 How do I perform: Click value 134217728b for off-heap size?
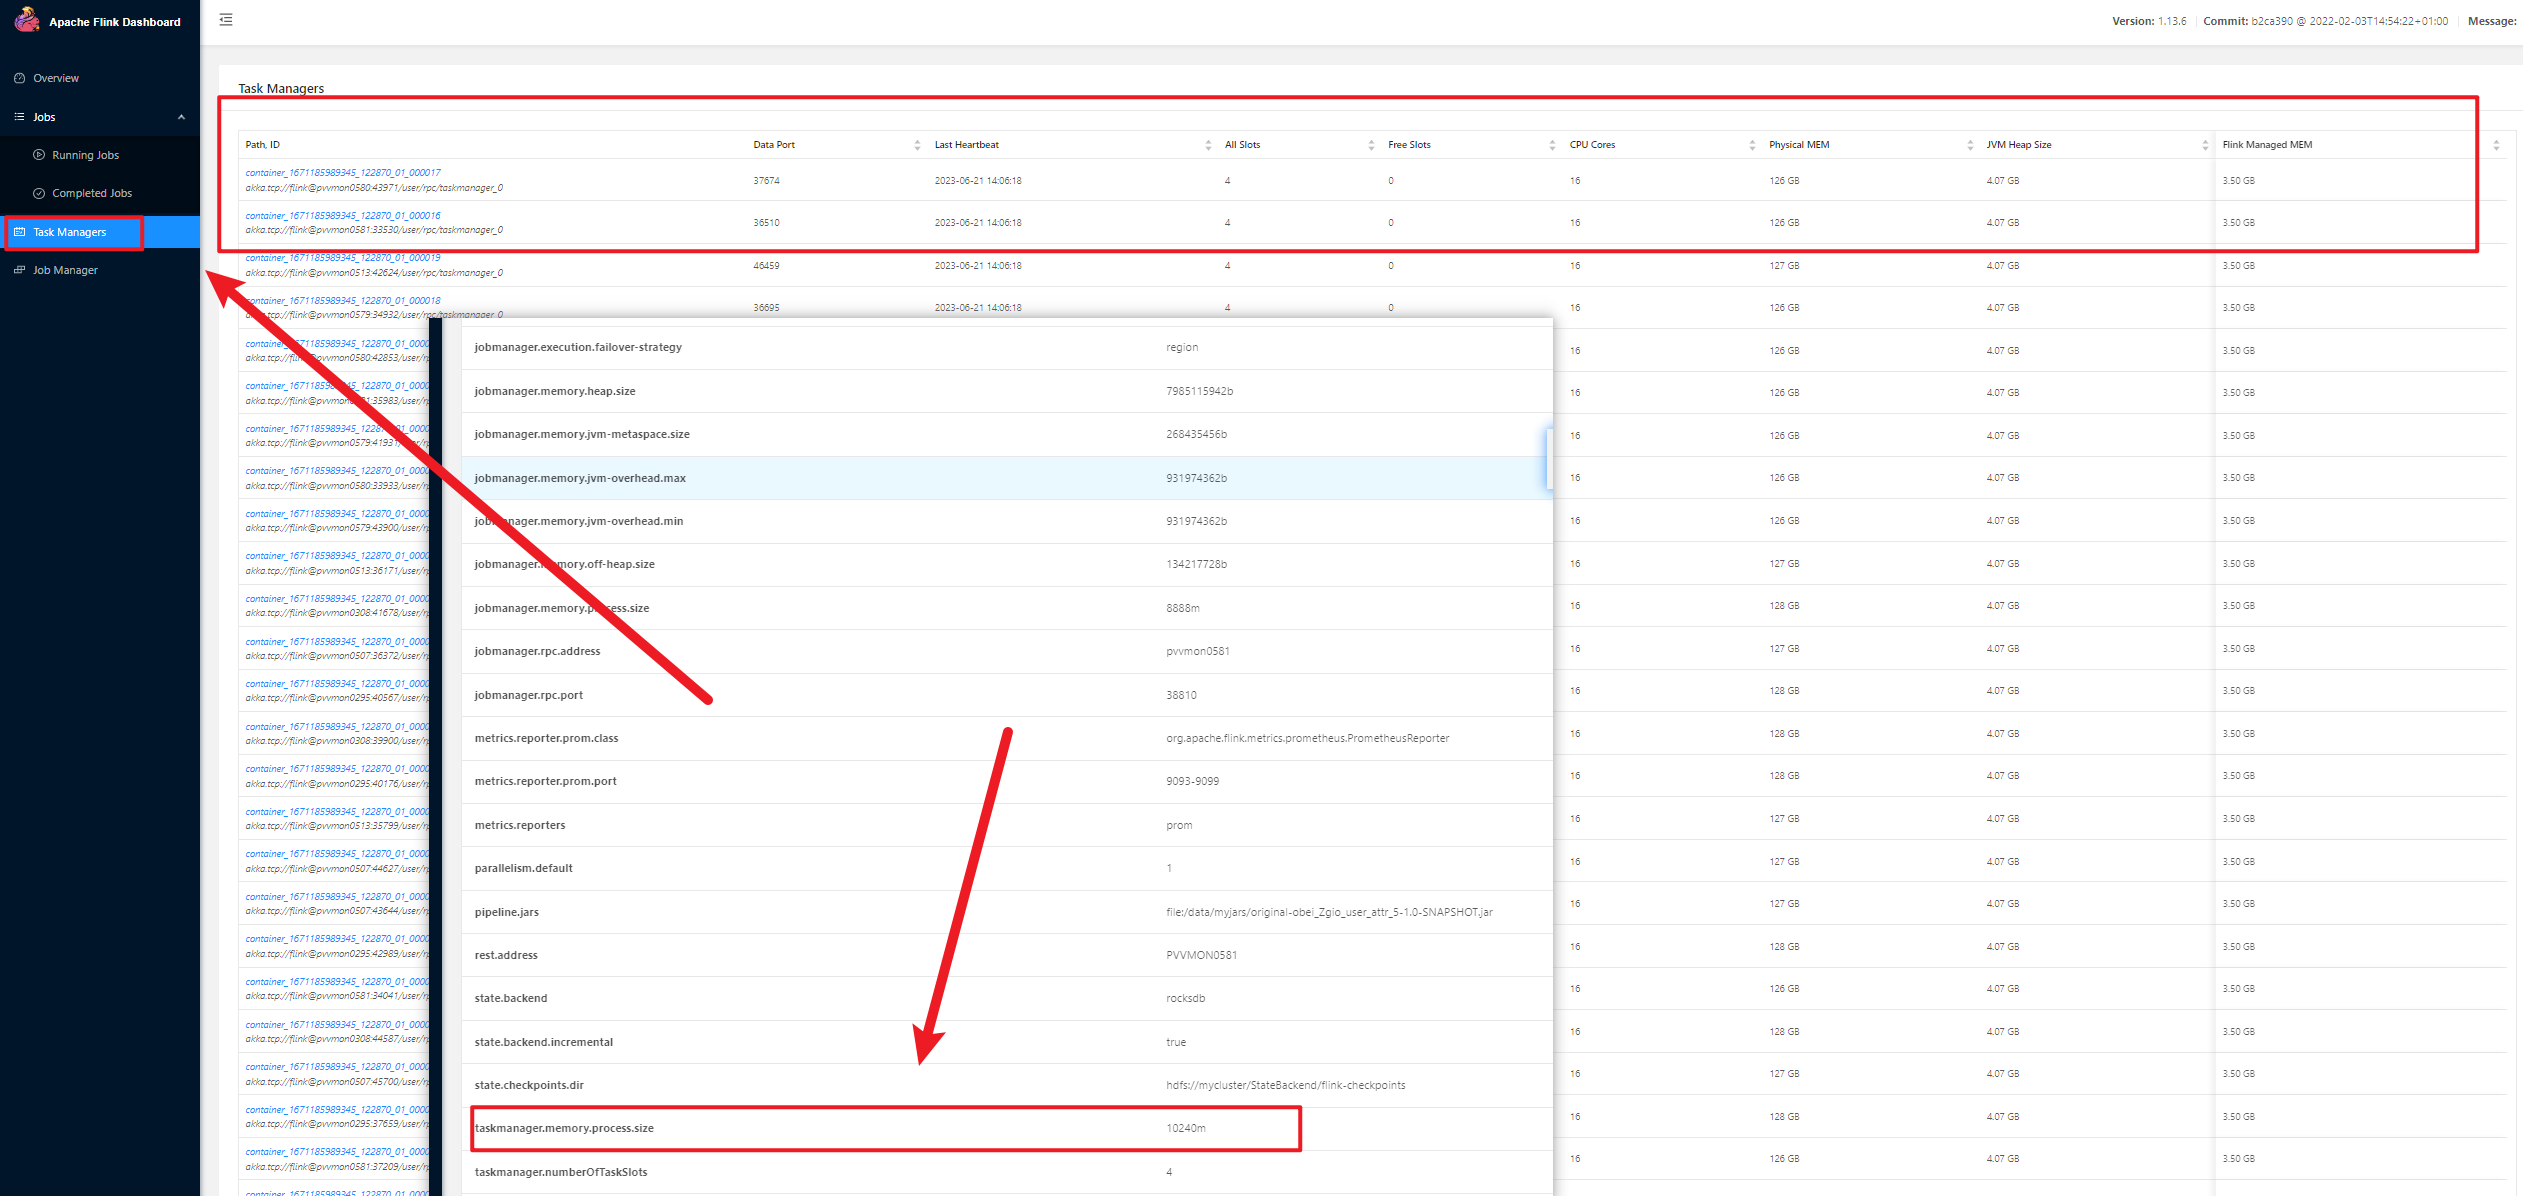click(x=1196, y=564)
